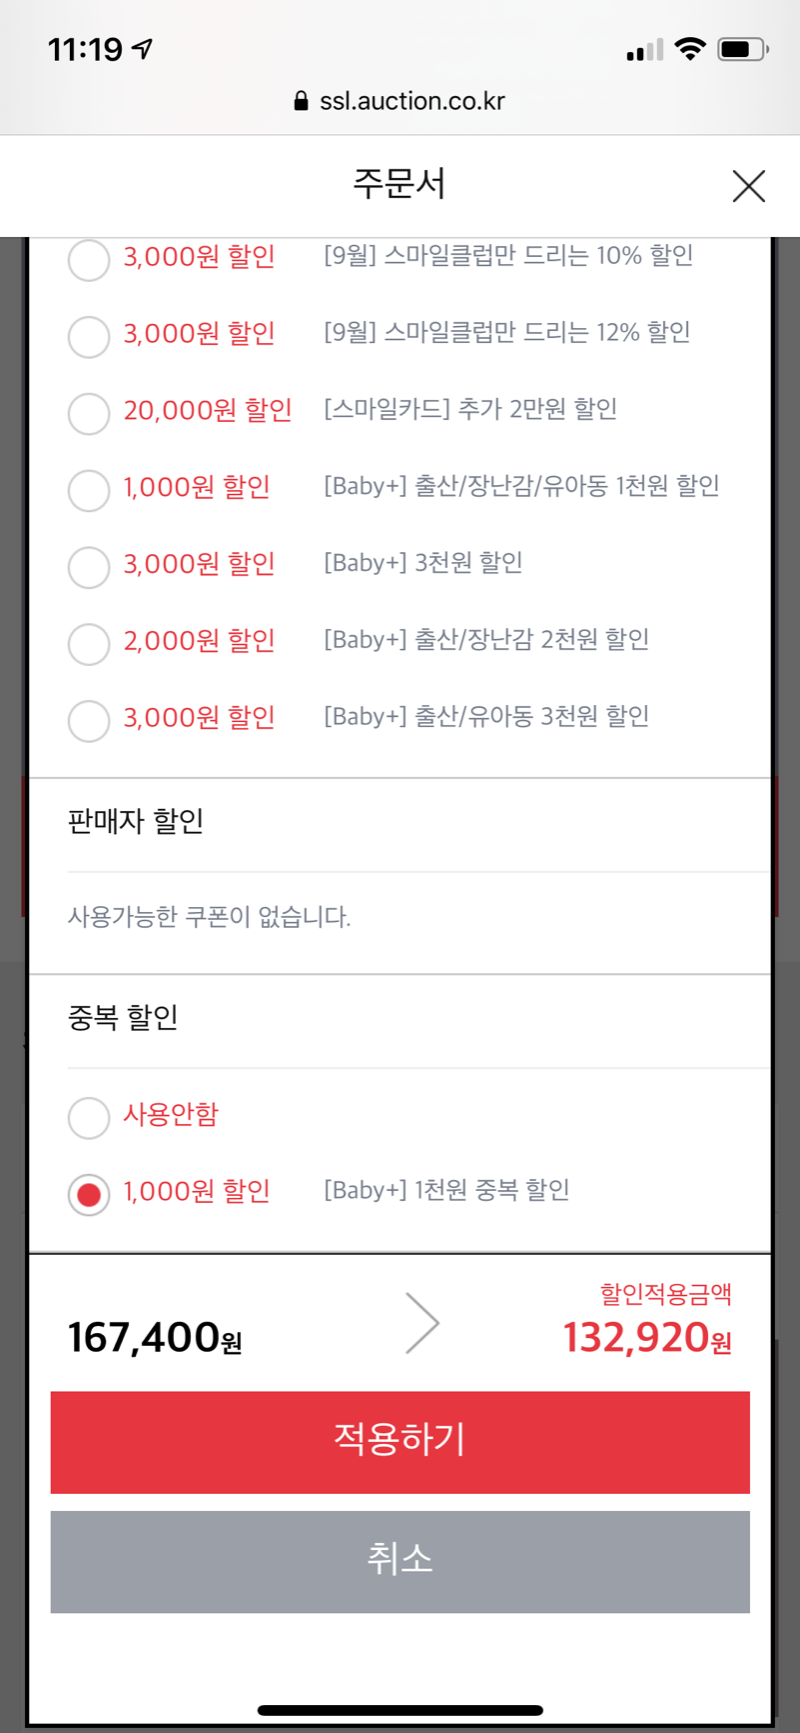The width and height of the screenshot is (800, 1733).
Task: Select the 스마일카드 20,000원 discount option
Action: tap(89, 413)
